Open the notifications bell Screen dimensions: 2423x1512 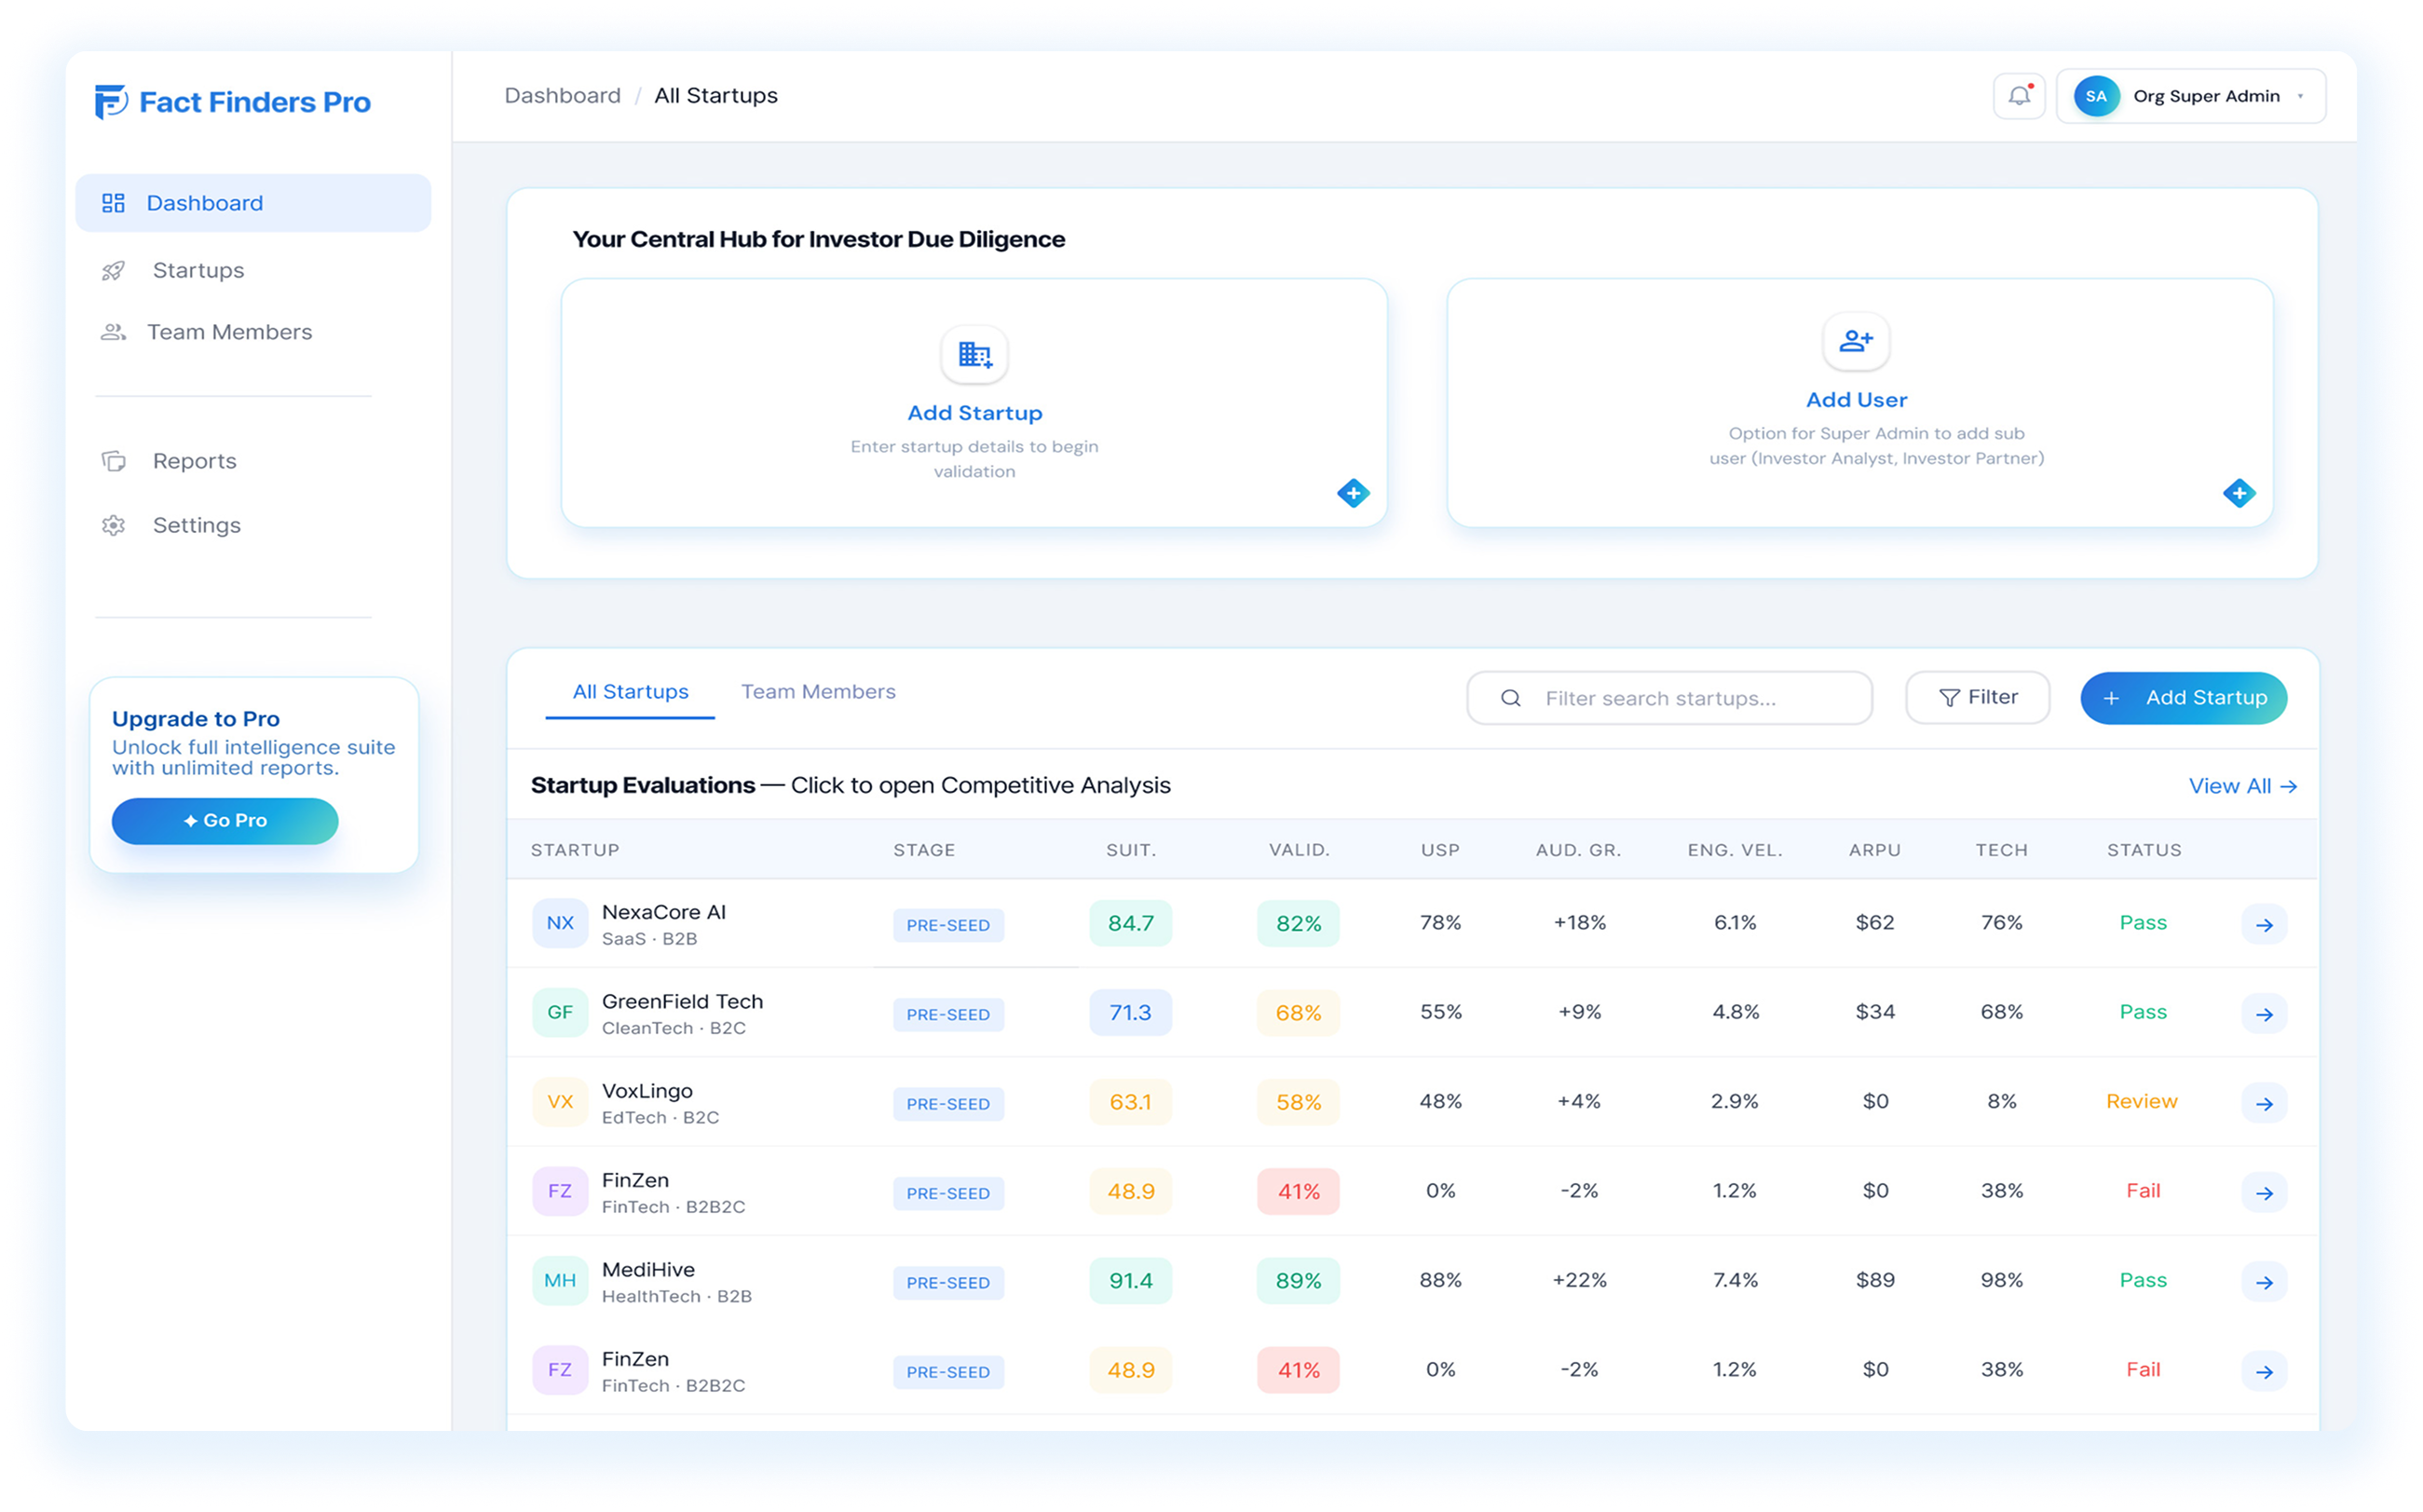pyautogui.click(x=2019, y=96)
